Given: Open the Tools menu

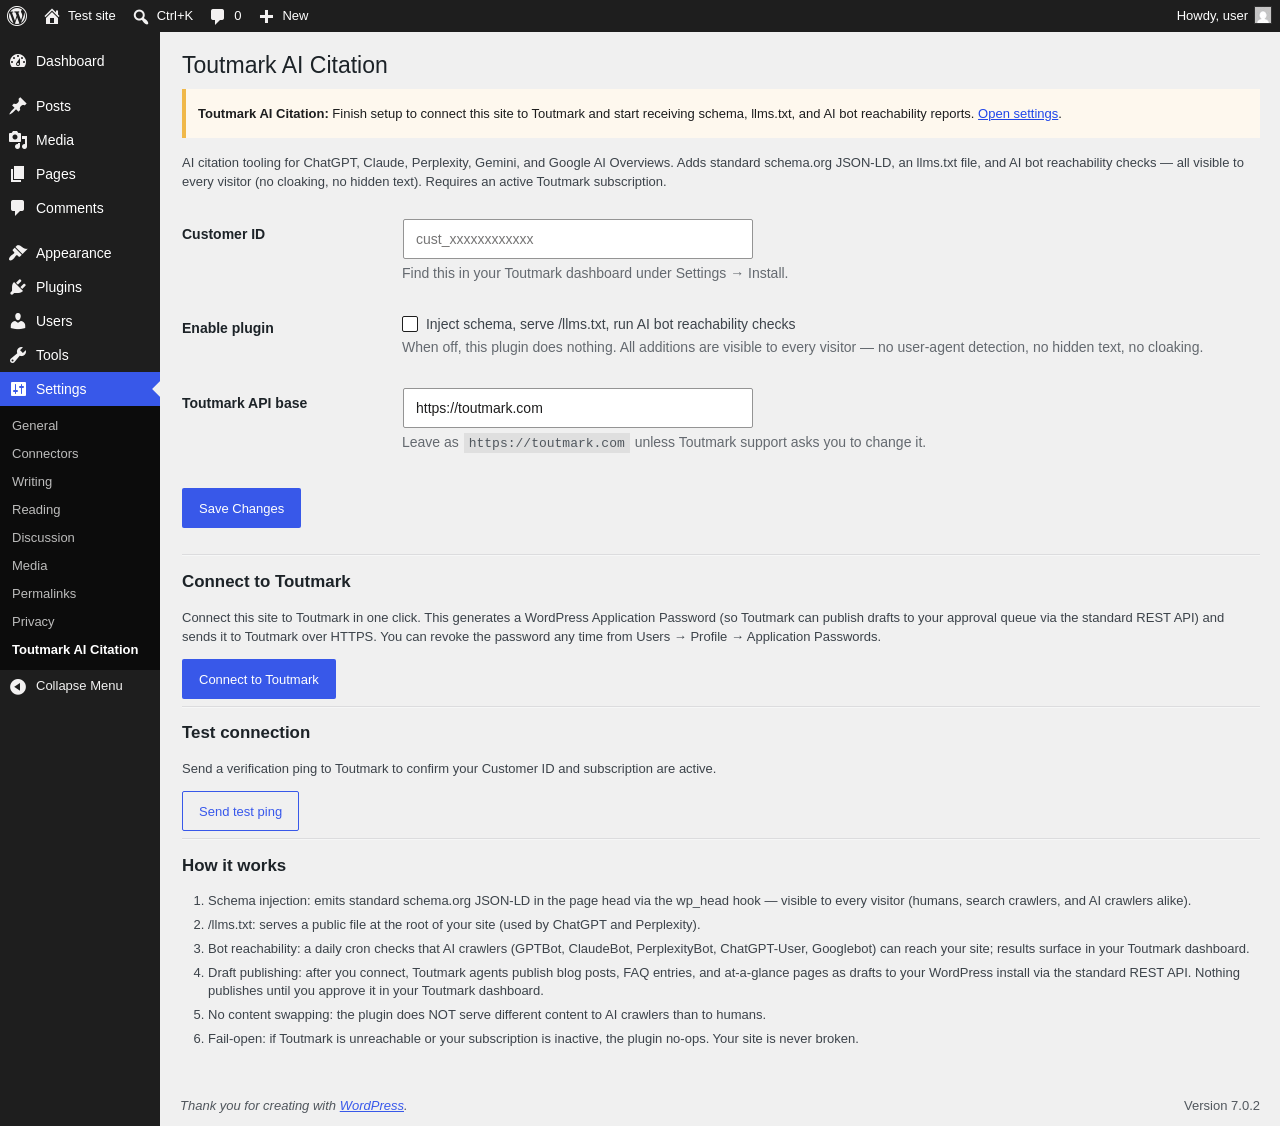Looking at the screenshot, I should pos(80,355).
